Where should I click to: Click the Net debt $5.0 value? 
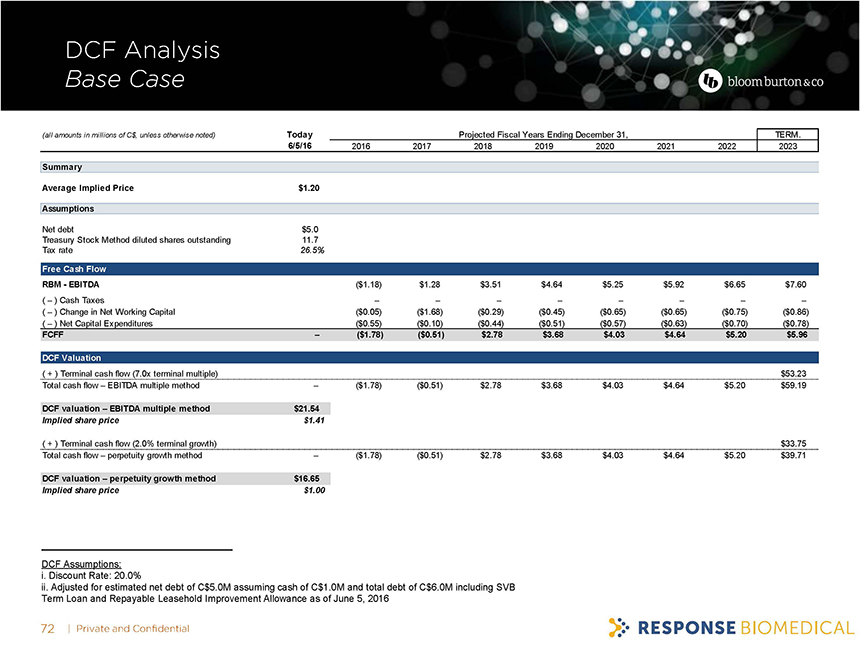[x=310, y=229]
